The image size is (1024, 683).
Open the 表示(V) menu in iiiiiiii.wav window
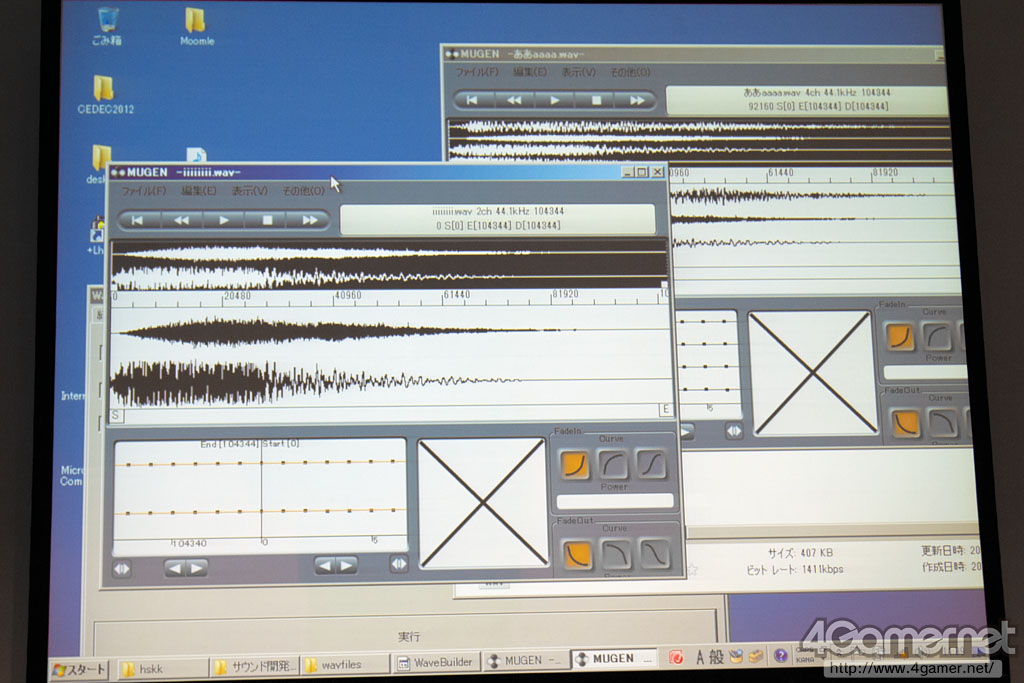(250, 191)
